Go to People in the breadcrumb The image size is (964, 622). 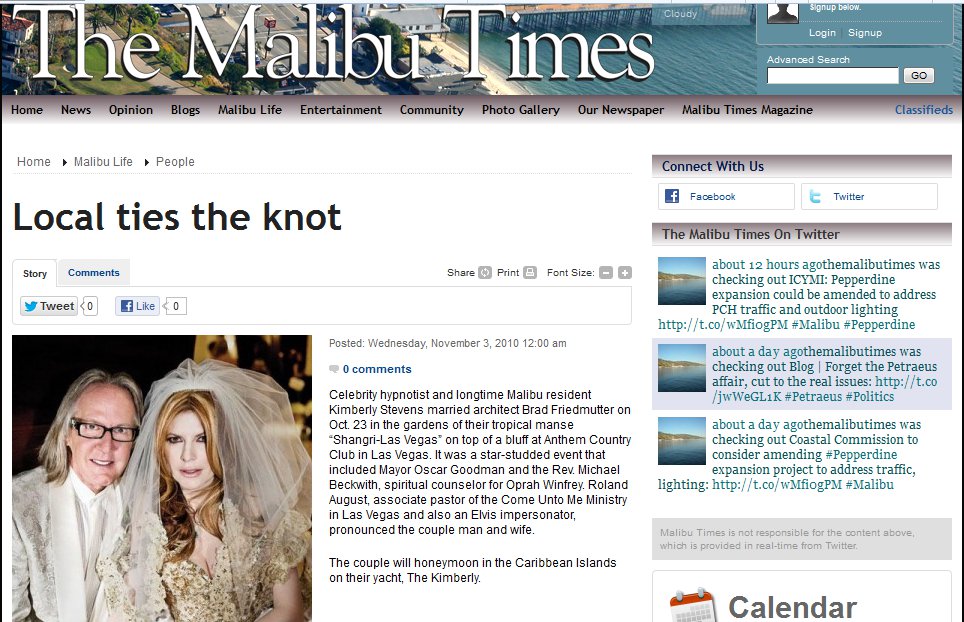click(175, 162)
